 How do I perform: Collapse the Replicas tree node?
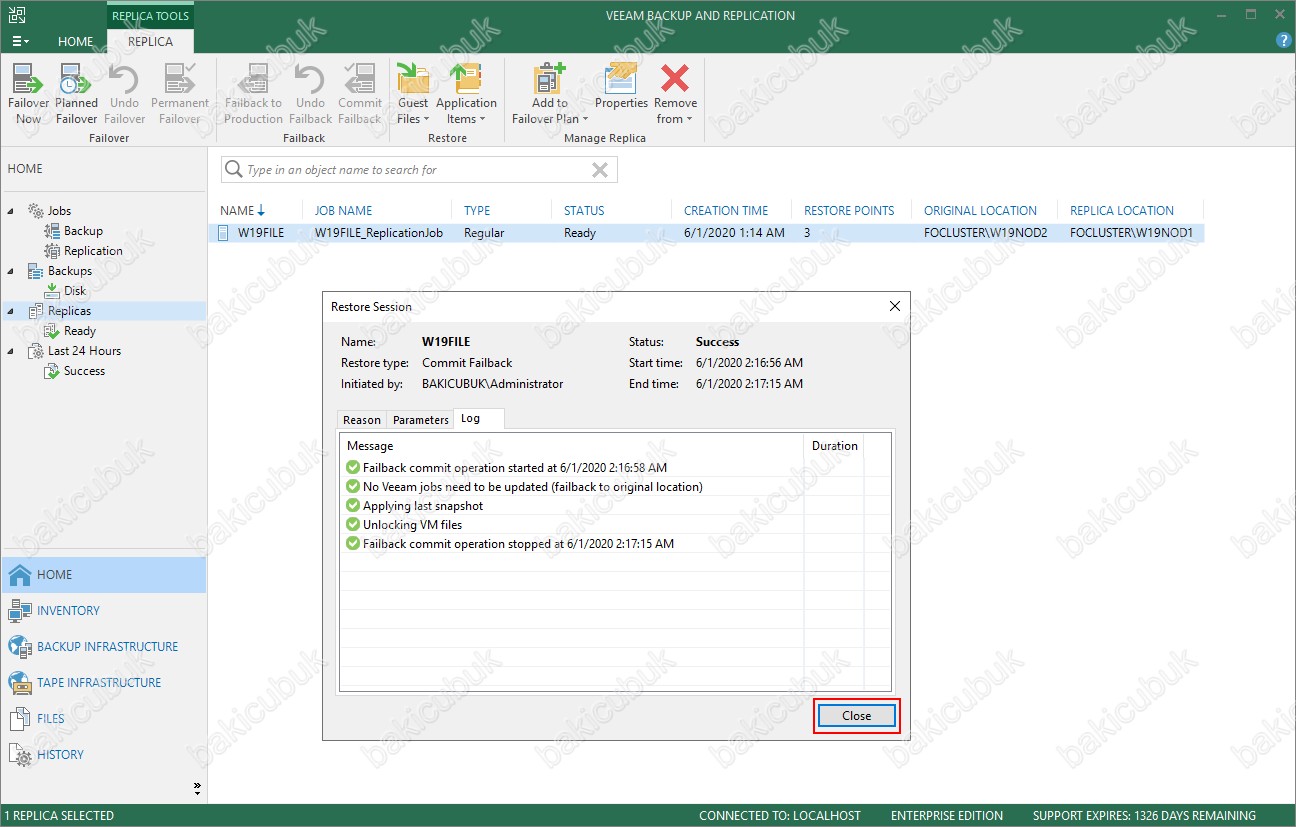(11, 311)
